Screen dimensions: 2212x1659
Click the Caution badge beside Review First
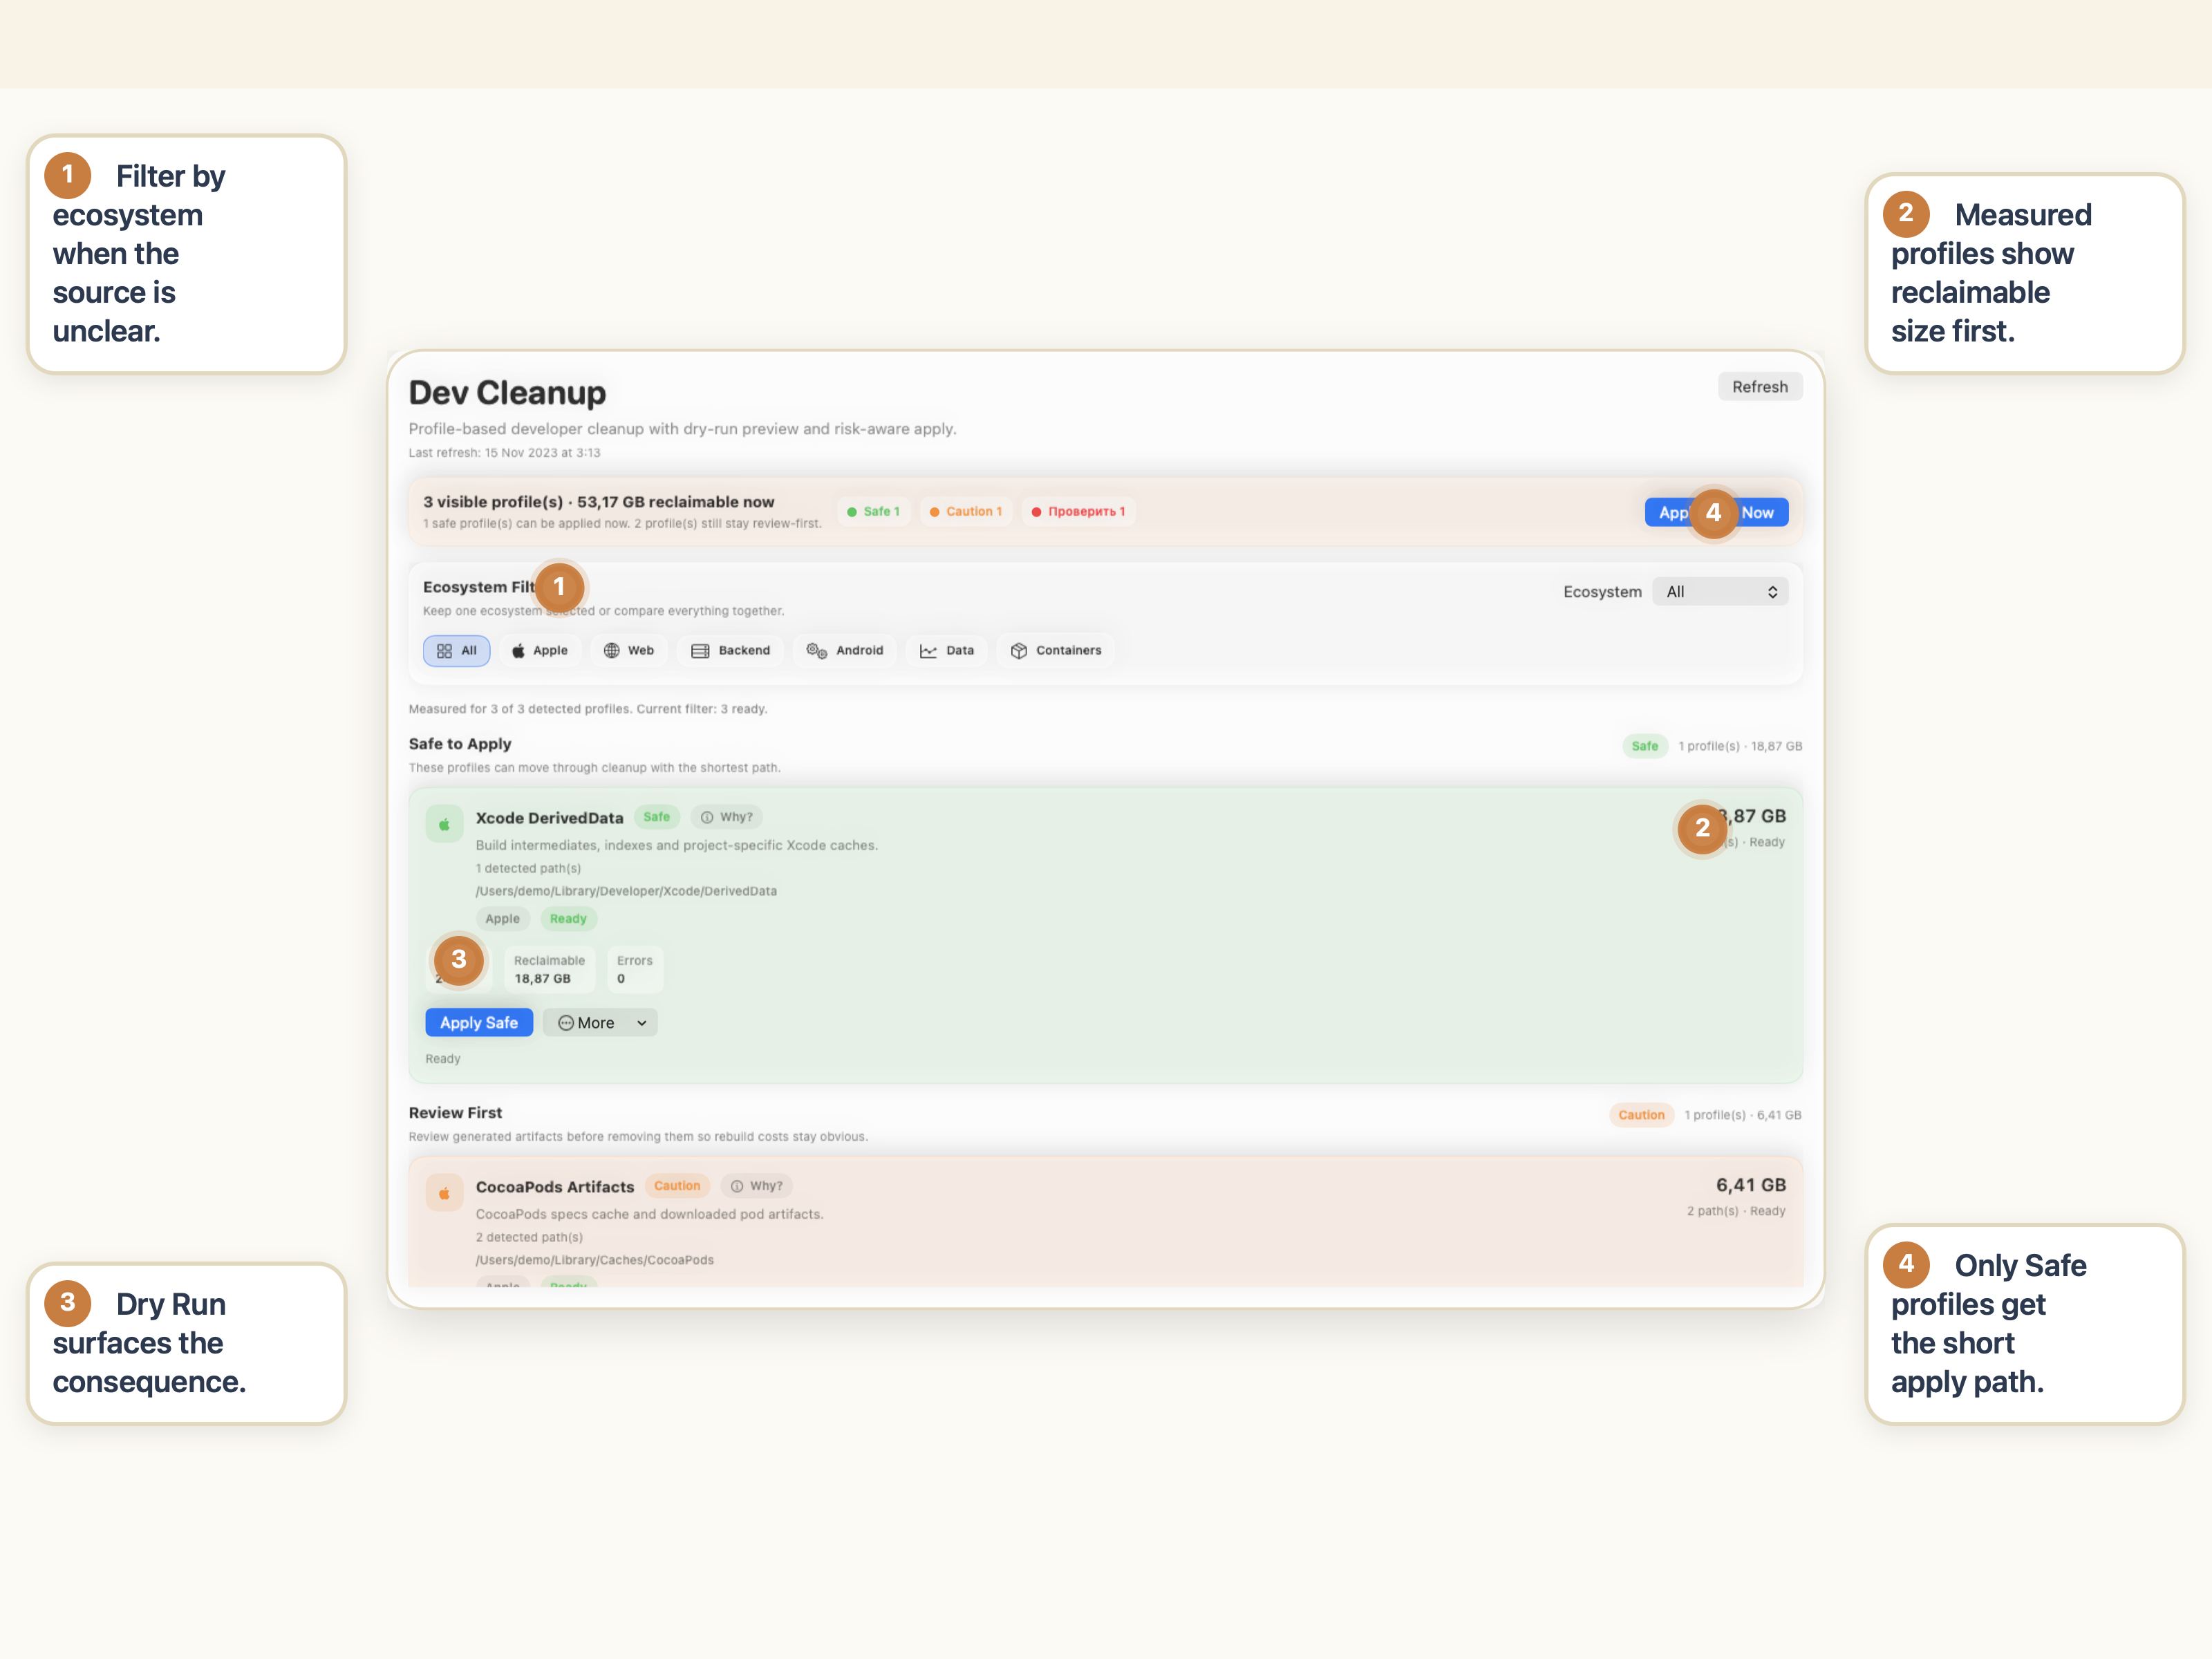[1641, 1114]
